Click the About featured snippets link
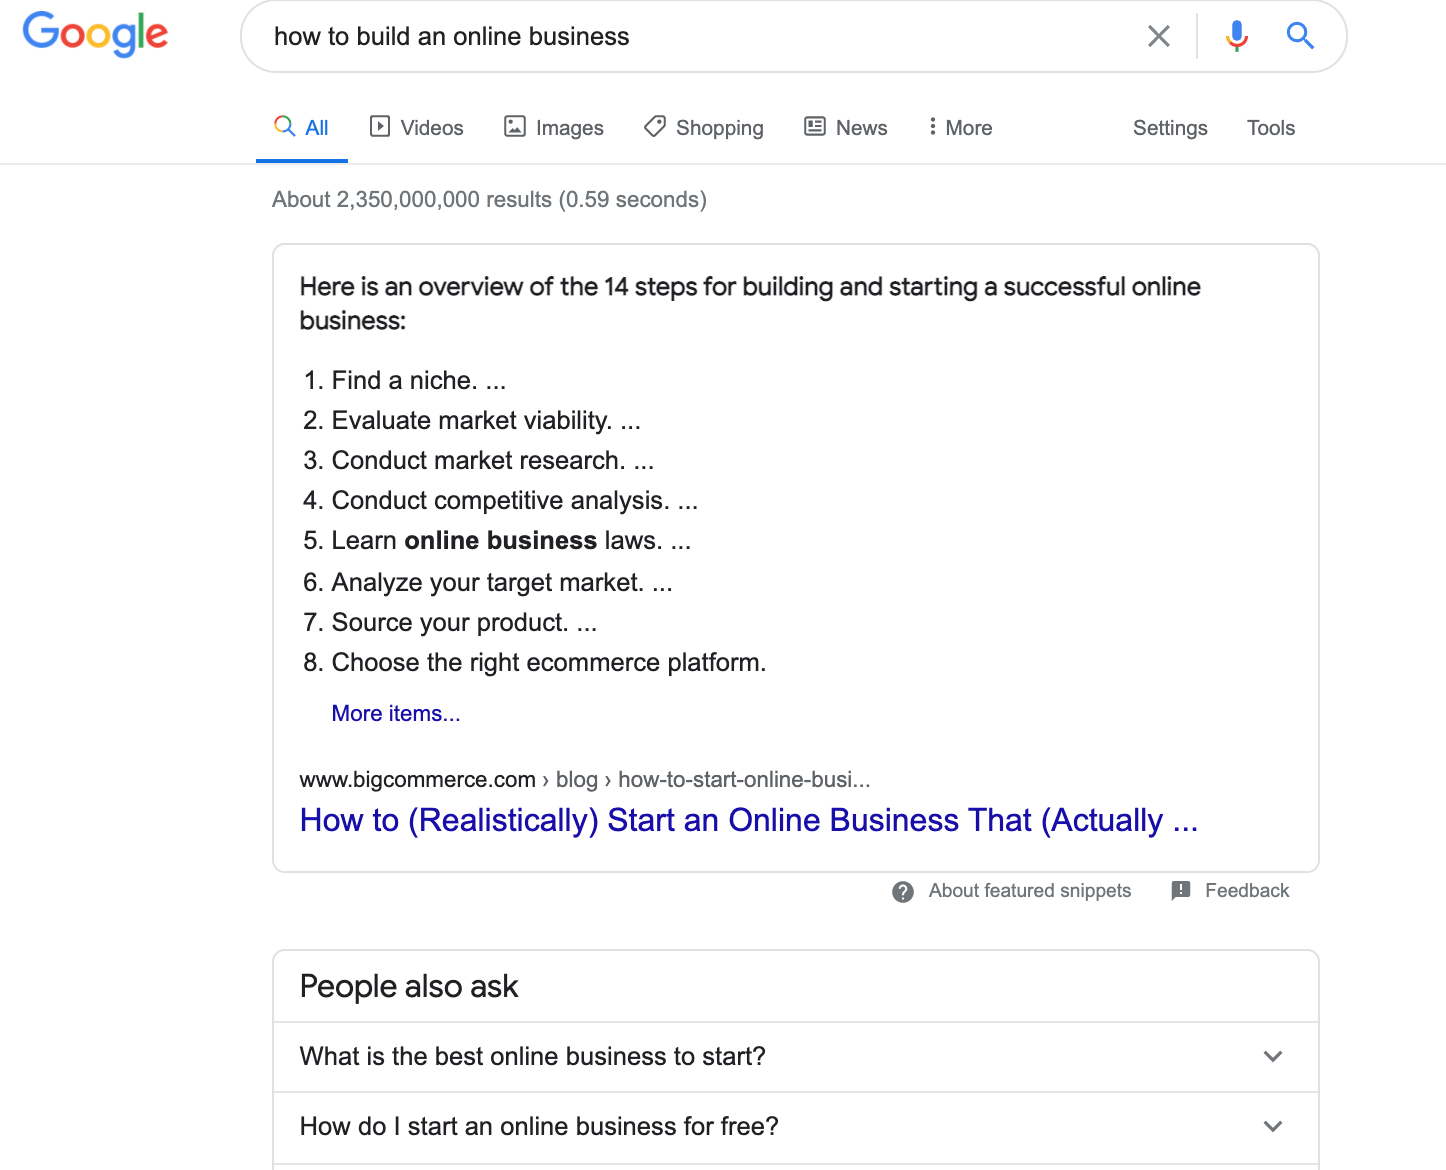 (x=1029, y=891)
